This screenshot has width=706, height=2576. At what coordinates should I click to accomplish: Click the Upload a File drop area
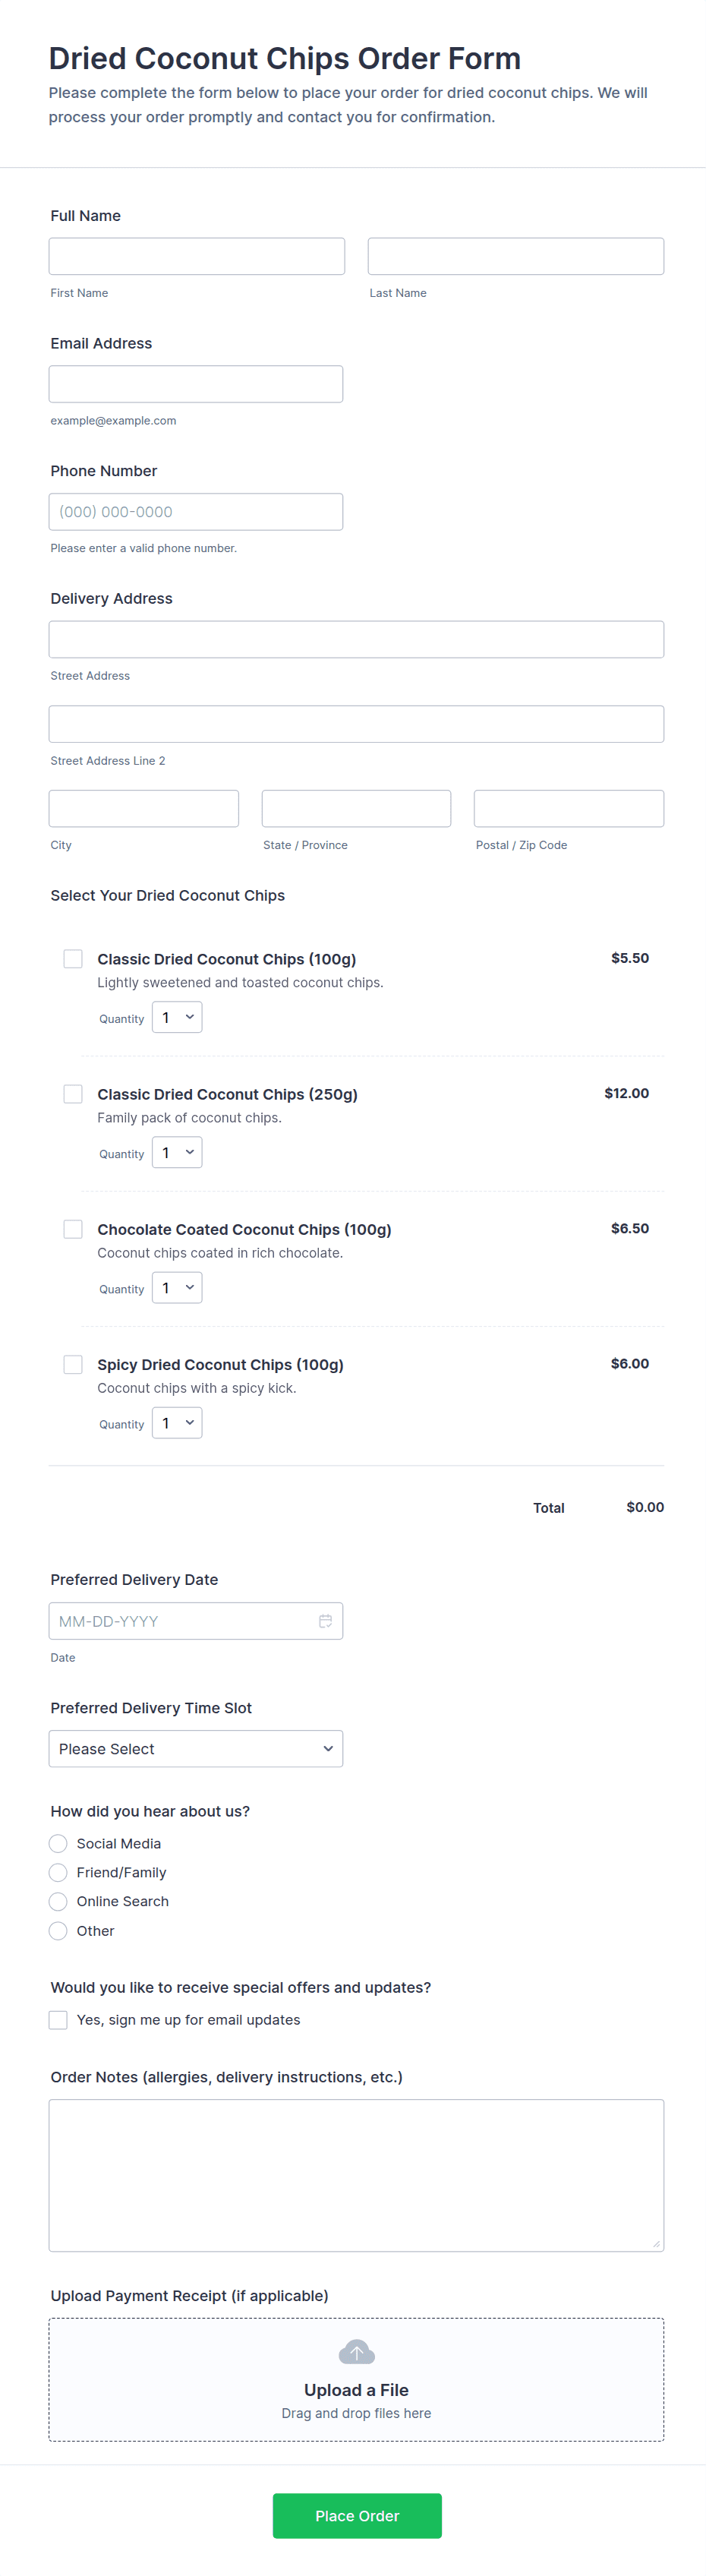pos(356,2380)
